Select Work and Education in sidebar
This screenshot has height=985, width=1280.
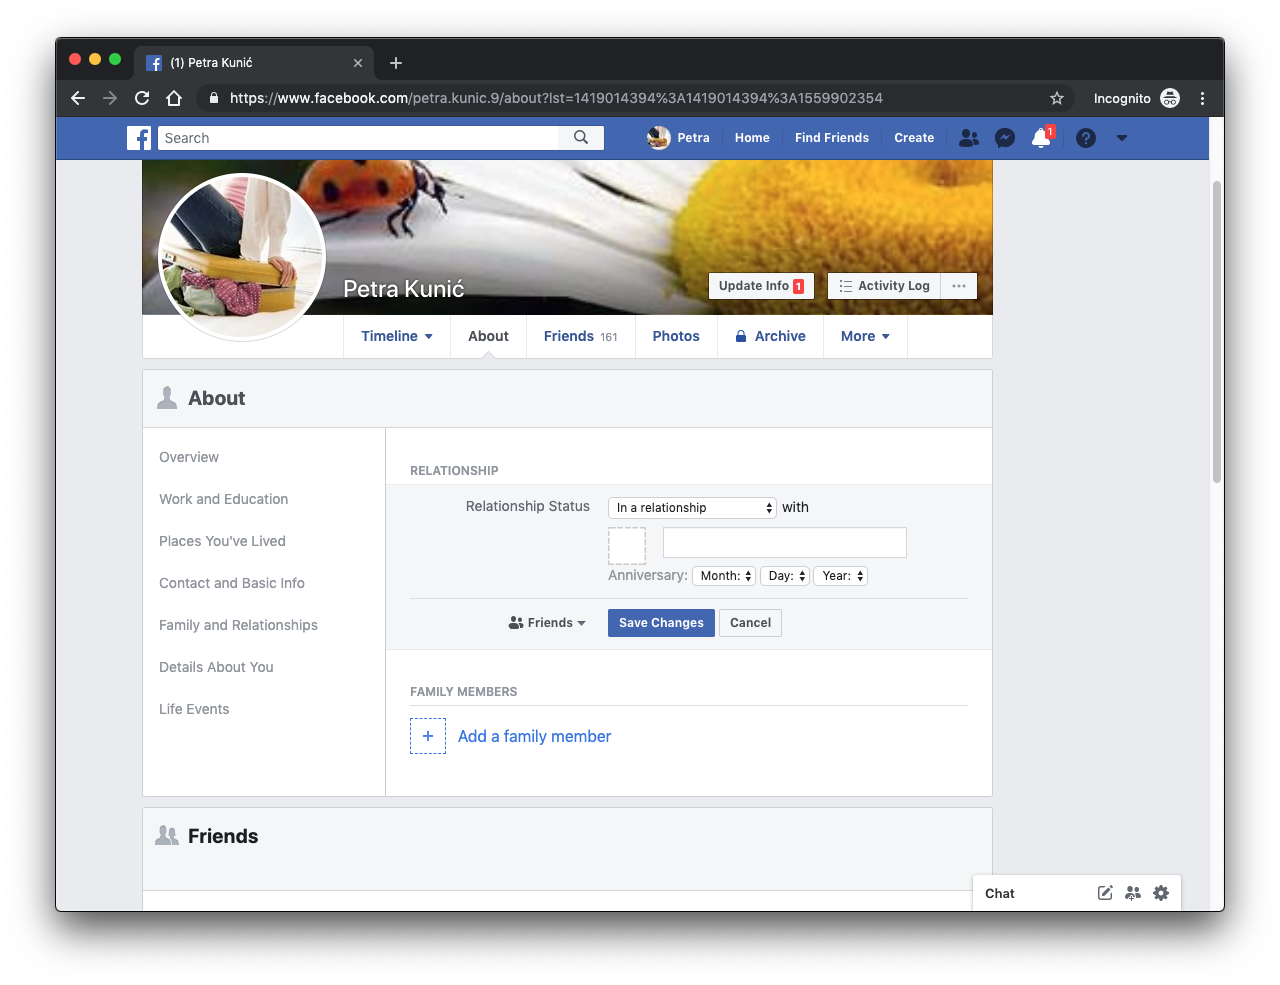[223, 499]
